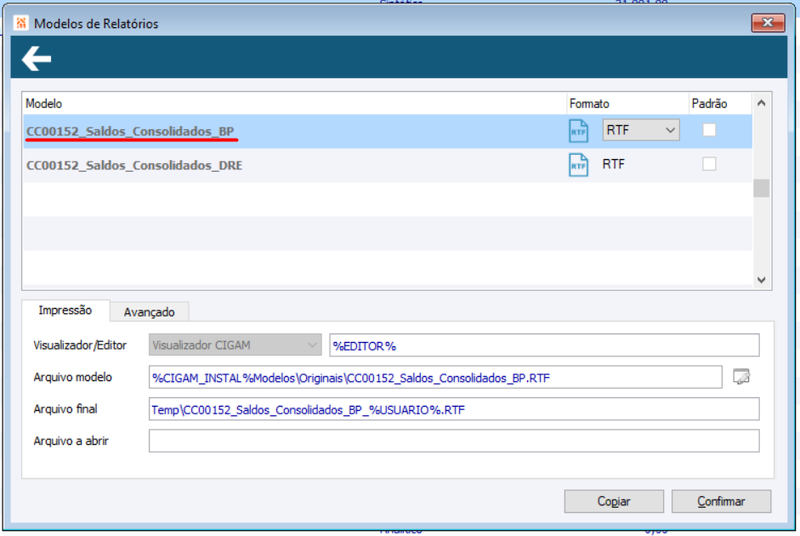Enable the Padrão checkbox for Saldos_Consolidados_BP
This screenshot has width=800, height=536.
click(x=709, y=130)
